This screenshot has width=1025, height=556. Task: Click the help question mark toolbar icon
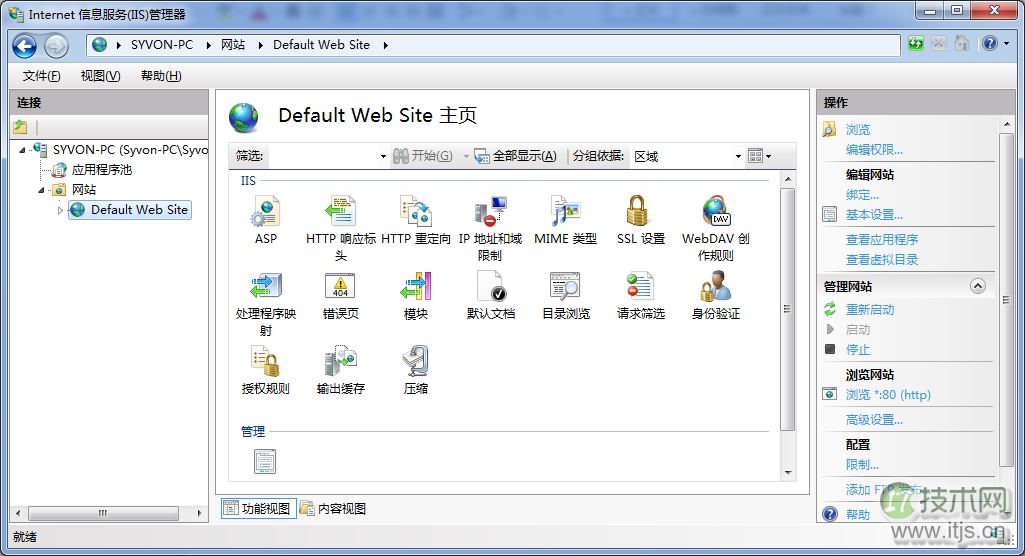click(990, 44)
